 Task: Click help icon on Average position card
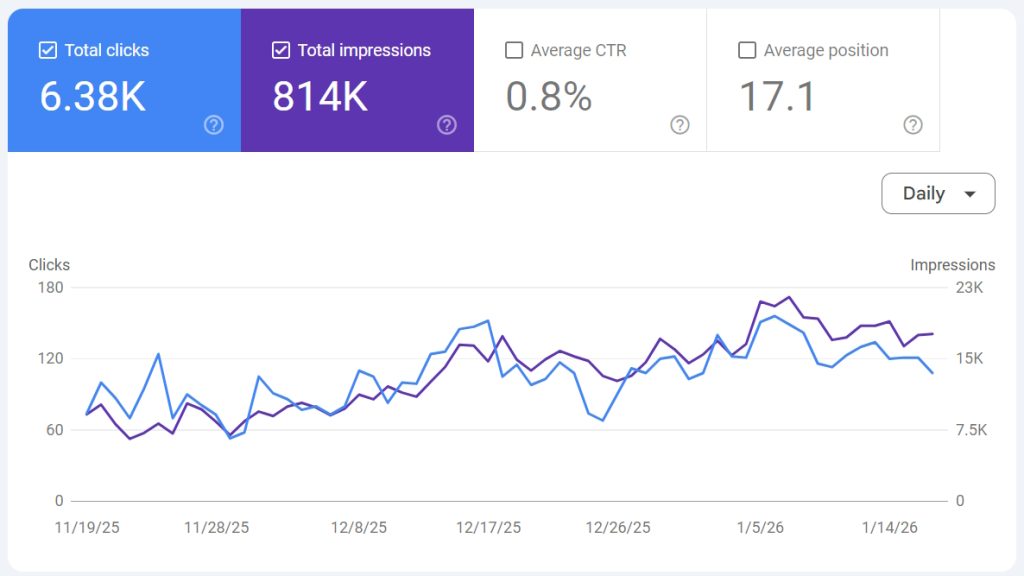point(913,125)
